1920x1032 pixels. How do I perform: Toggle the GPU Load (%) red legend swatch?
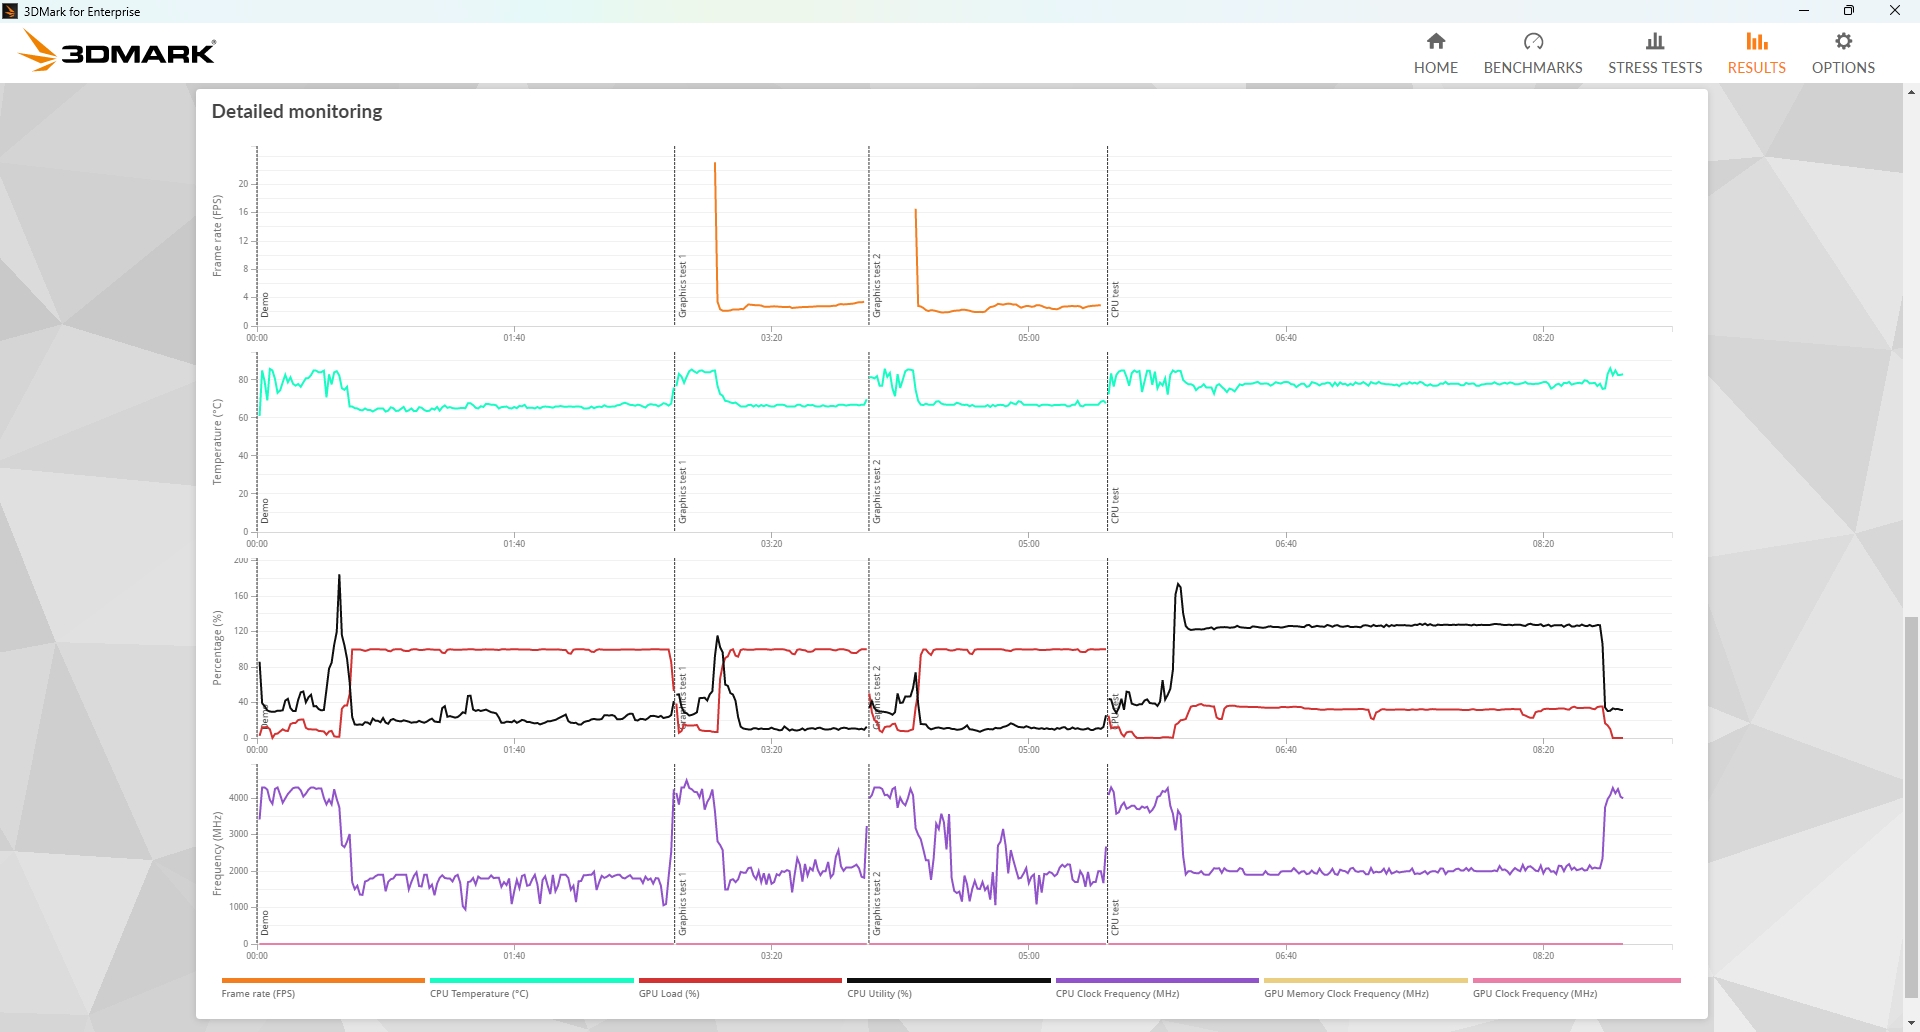[x=740, y=980]
